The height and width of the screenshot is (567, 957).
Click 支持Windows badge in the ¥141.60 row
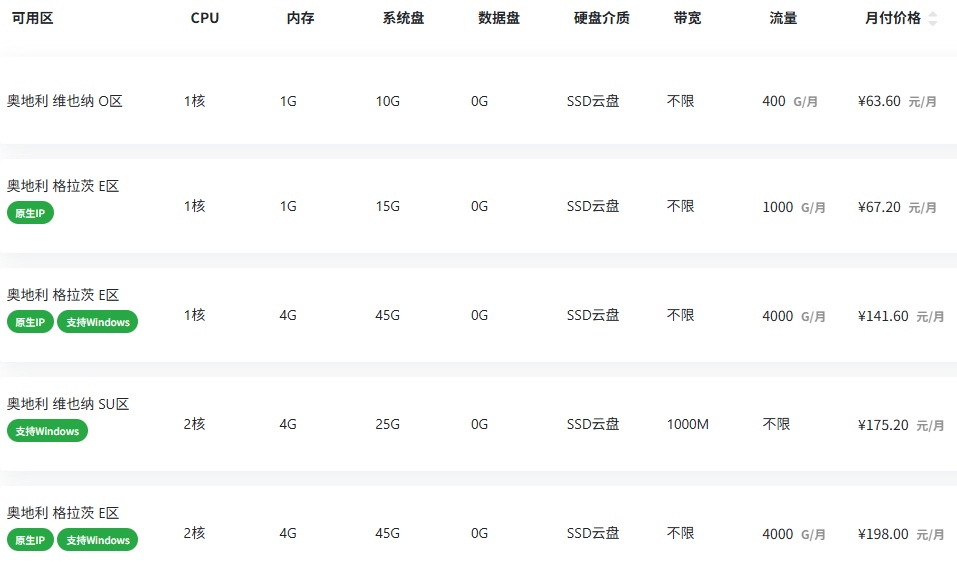(x=98, y=322)
